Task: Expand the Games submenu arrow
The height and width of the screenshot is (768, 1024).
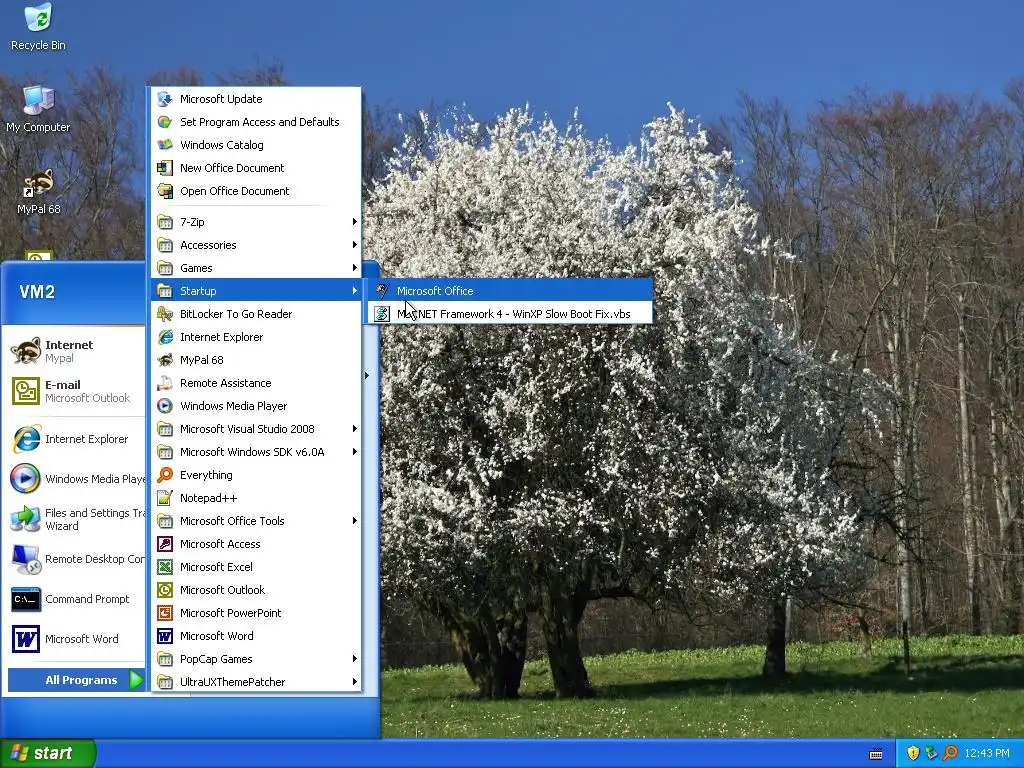Action: [x=355, y=268]
